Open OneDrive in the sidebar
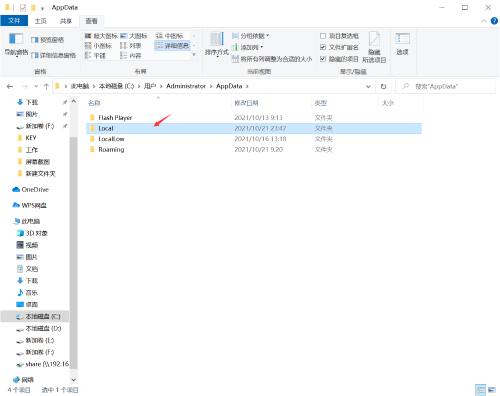500x396 pixels. [x=31, y=189]
